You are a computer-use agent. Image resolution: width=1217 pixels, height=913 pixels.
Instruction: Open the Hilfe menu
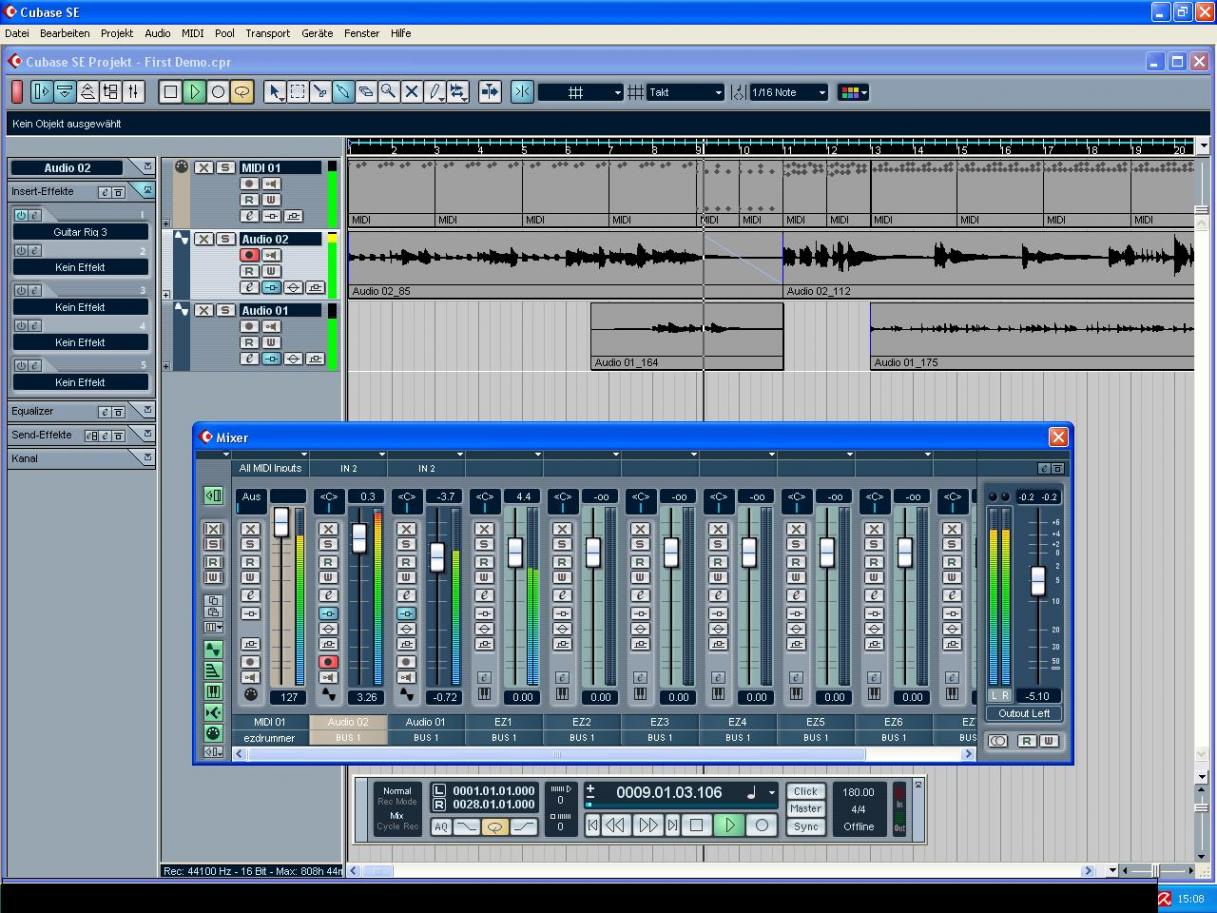(401, 33)
